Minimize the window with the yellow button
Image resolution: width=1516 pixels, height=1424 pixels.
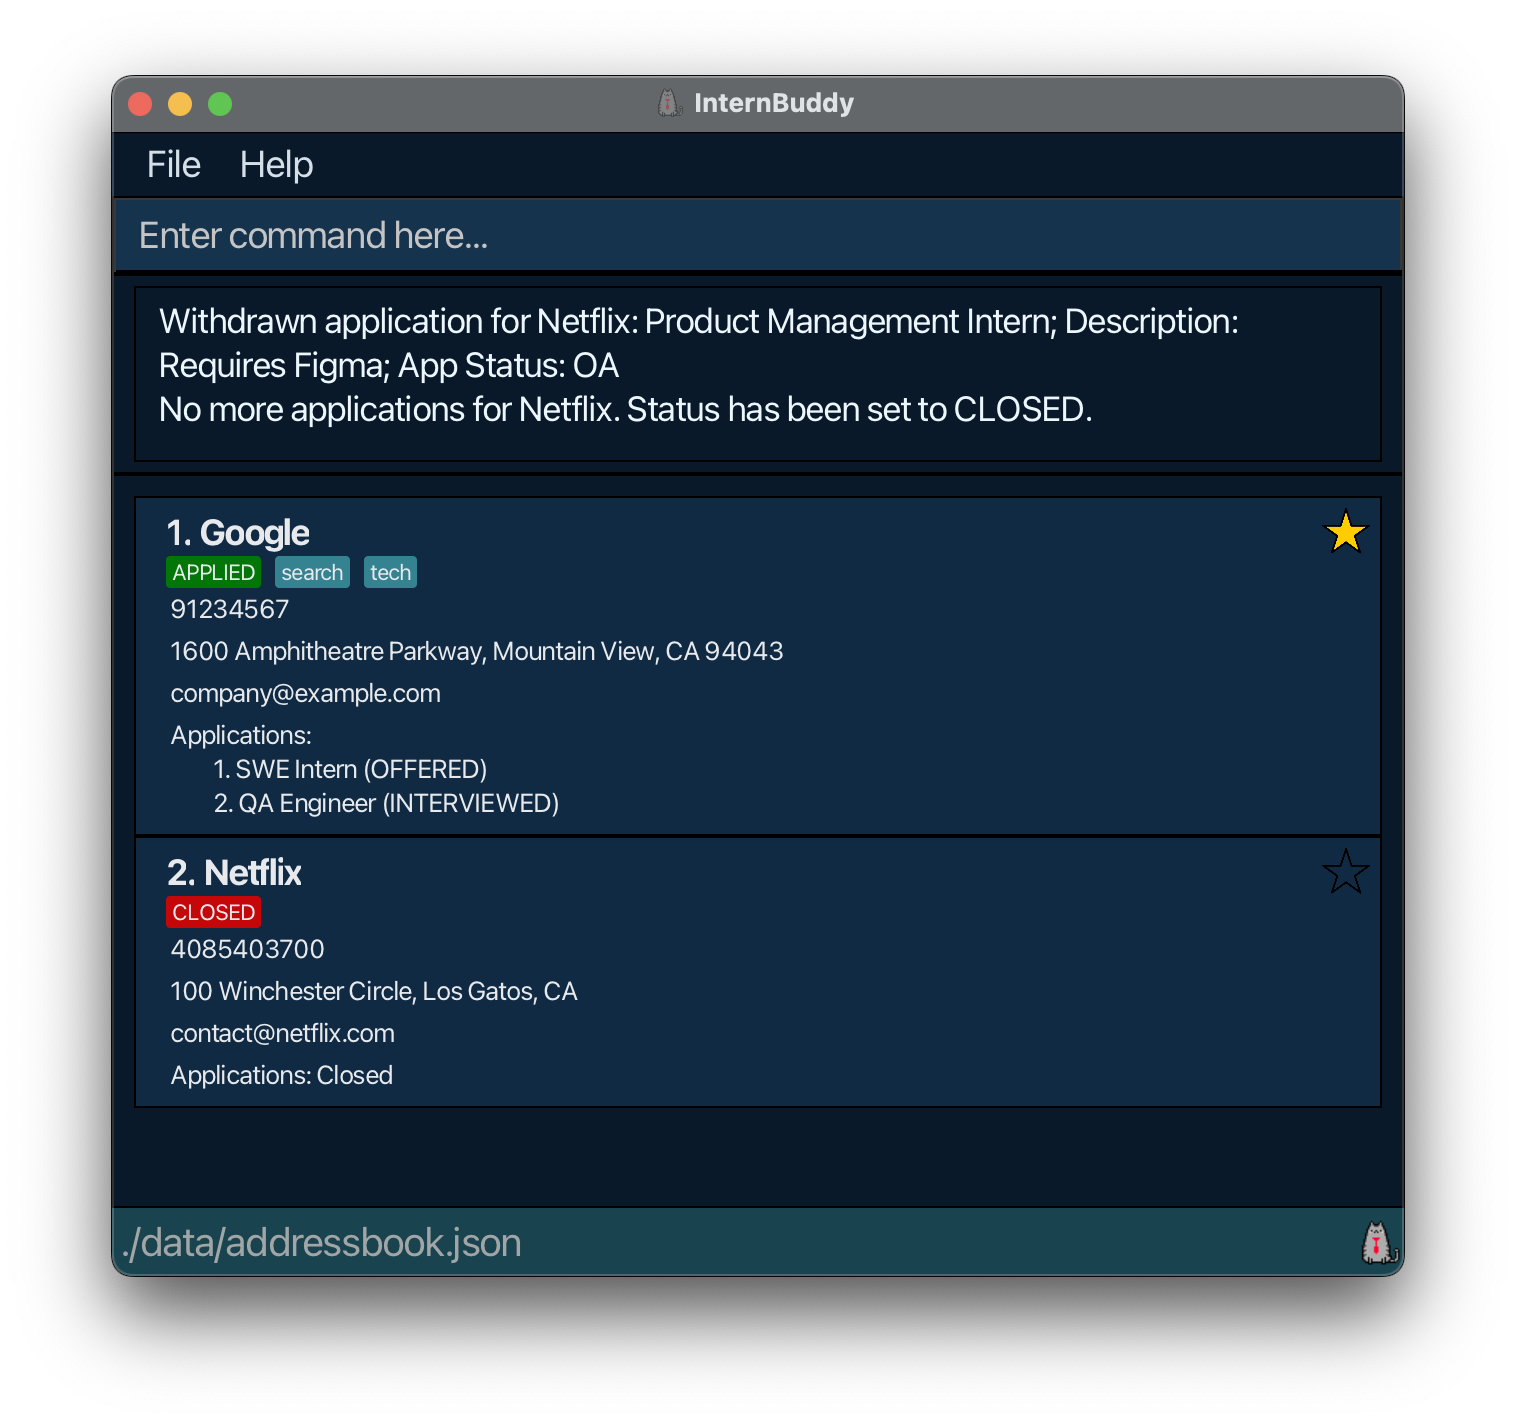(x=180, y=104)
